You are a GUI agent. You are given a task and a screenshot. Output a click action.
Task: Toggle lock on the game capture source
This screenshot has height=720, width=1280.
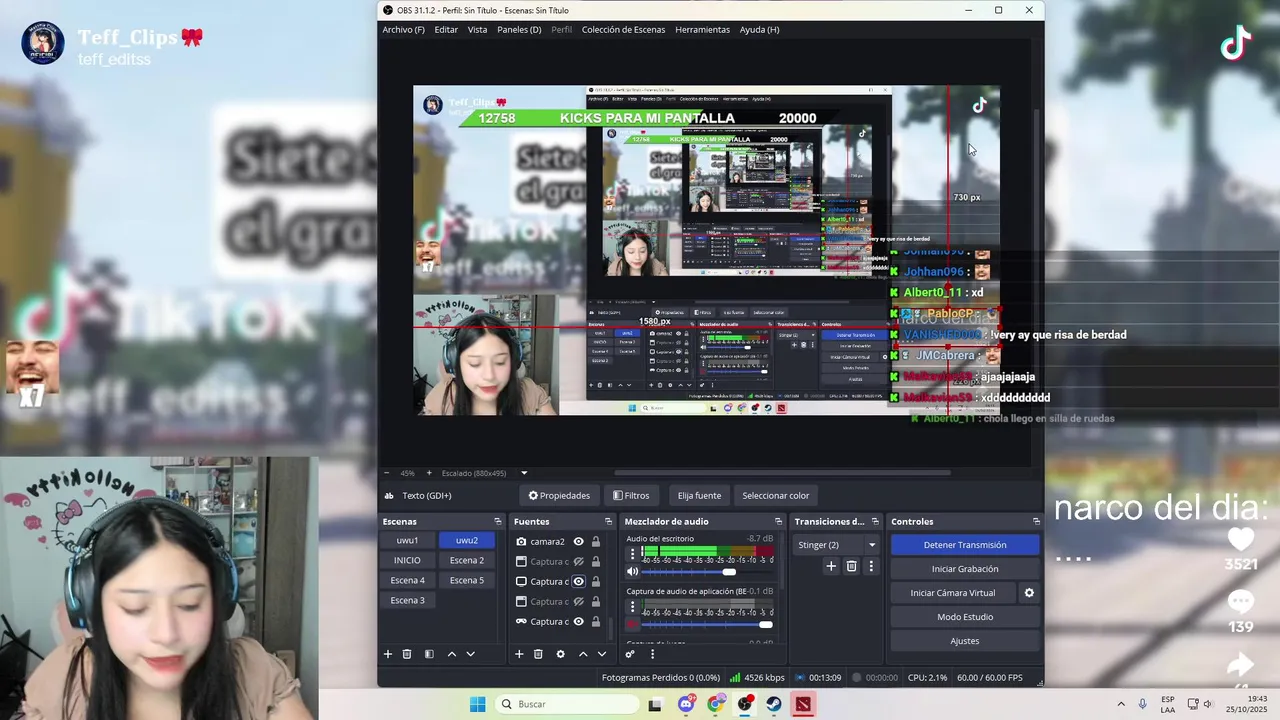coord(596,621)
